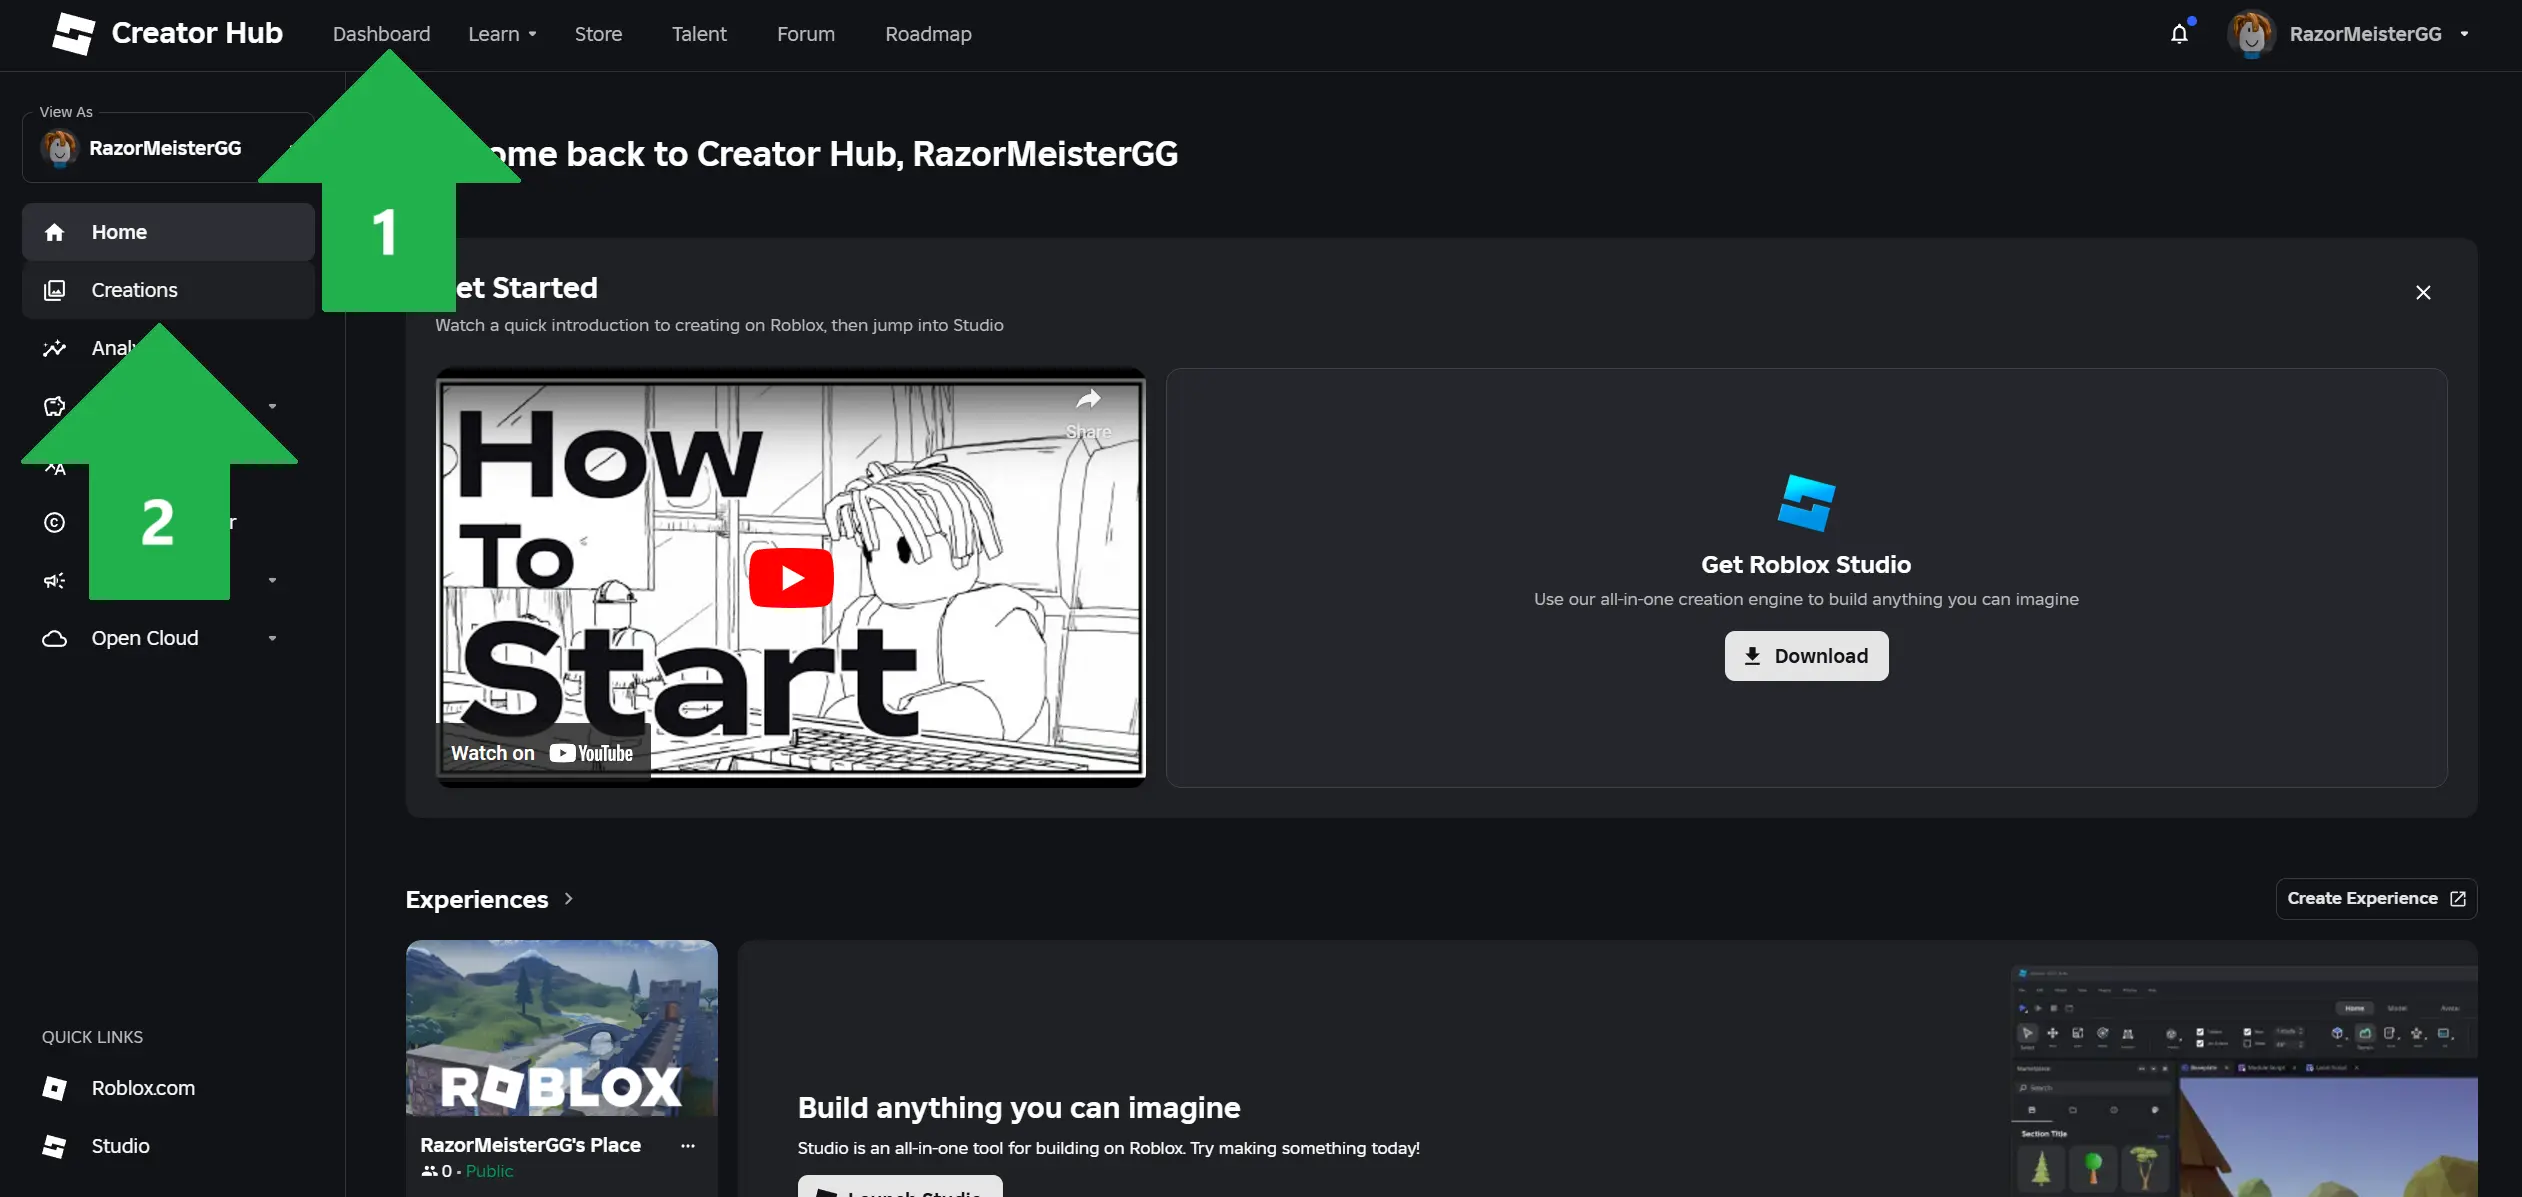
Task: Open the Talent page
Action: pos(699,34)
